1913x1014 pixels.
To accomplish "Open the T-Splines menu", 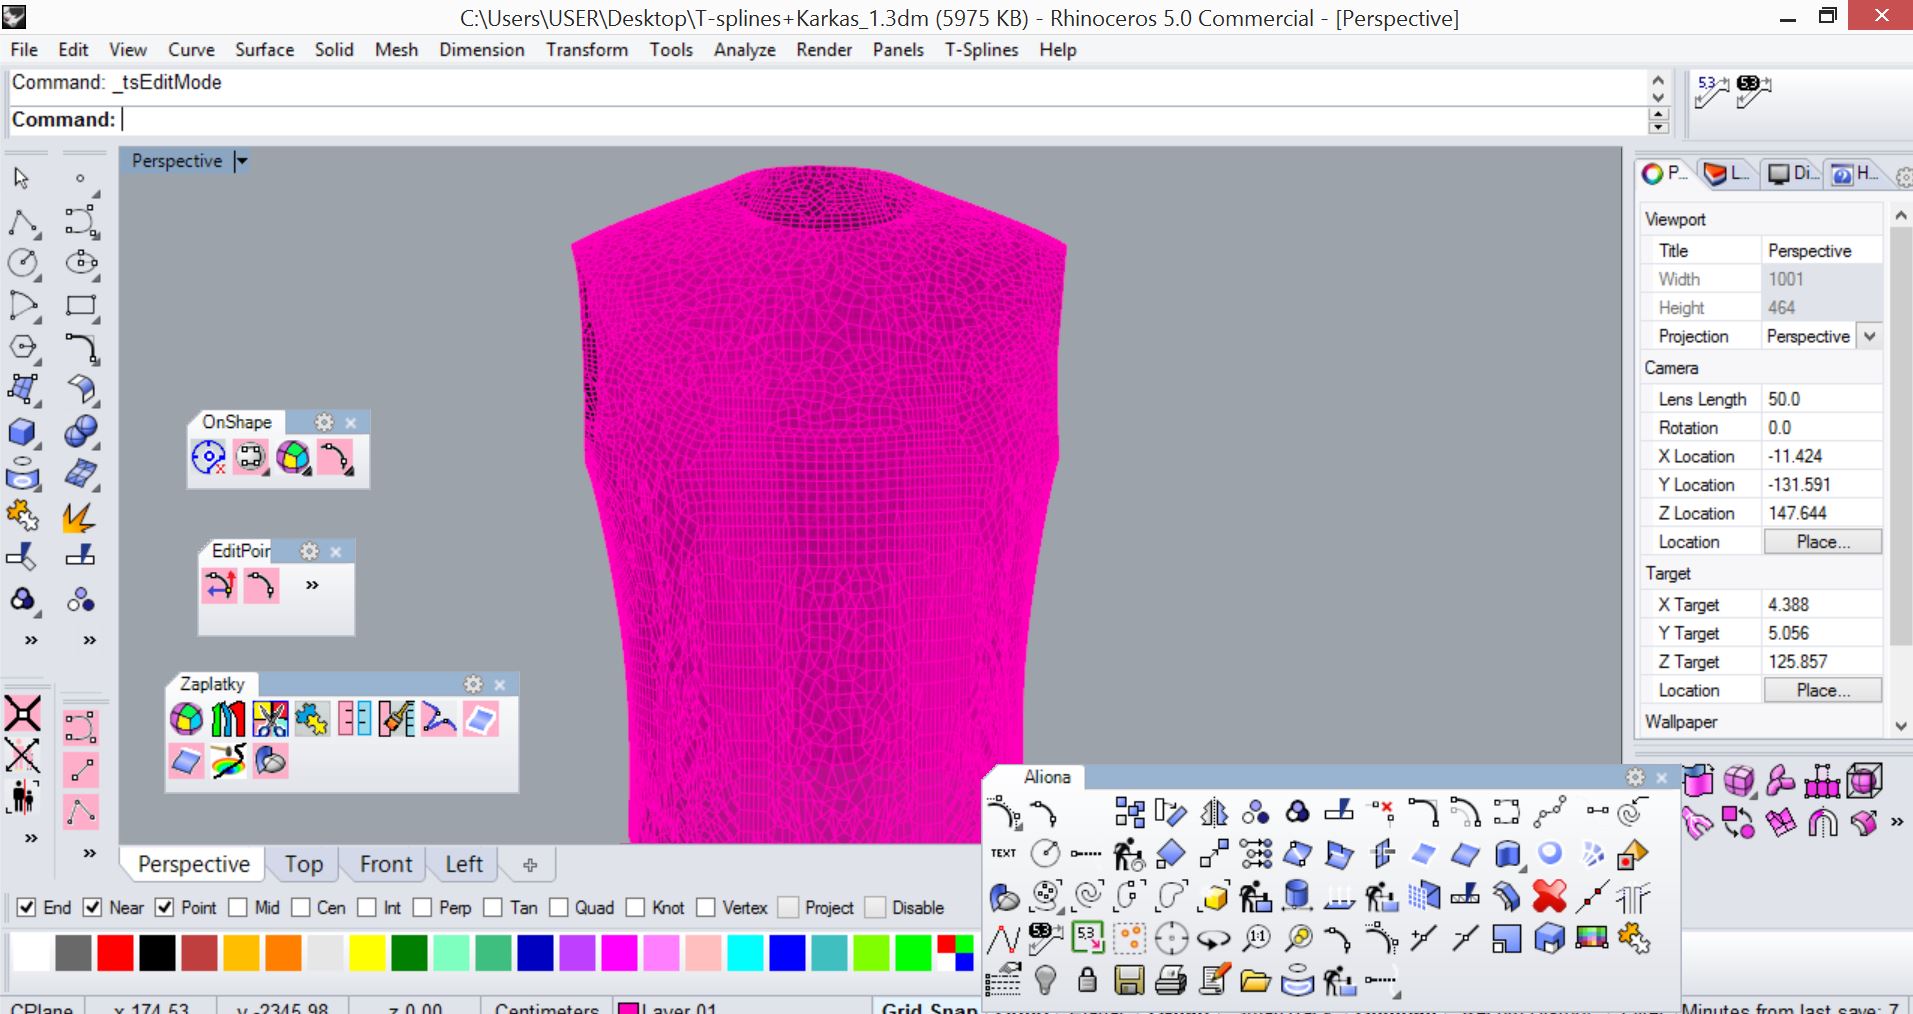I will point(981,50).
